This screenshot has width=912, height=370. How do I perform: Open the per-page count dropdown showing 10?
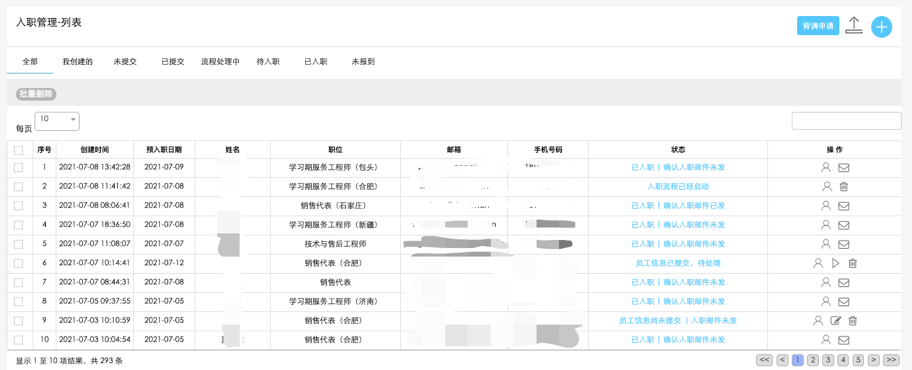57,120
